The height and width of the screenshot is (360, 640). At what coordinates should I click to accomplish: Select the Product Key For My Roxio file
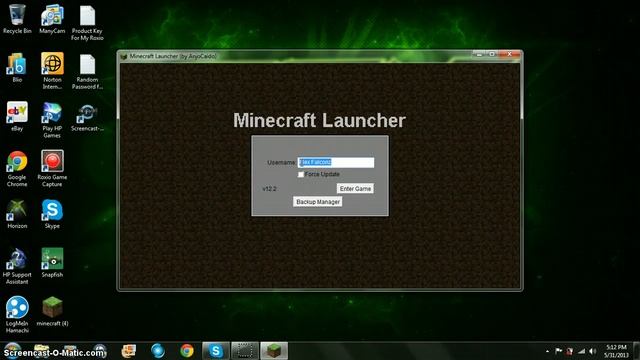[87, 23]
